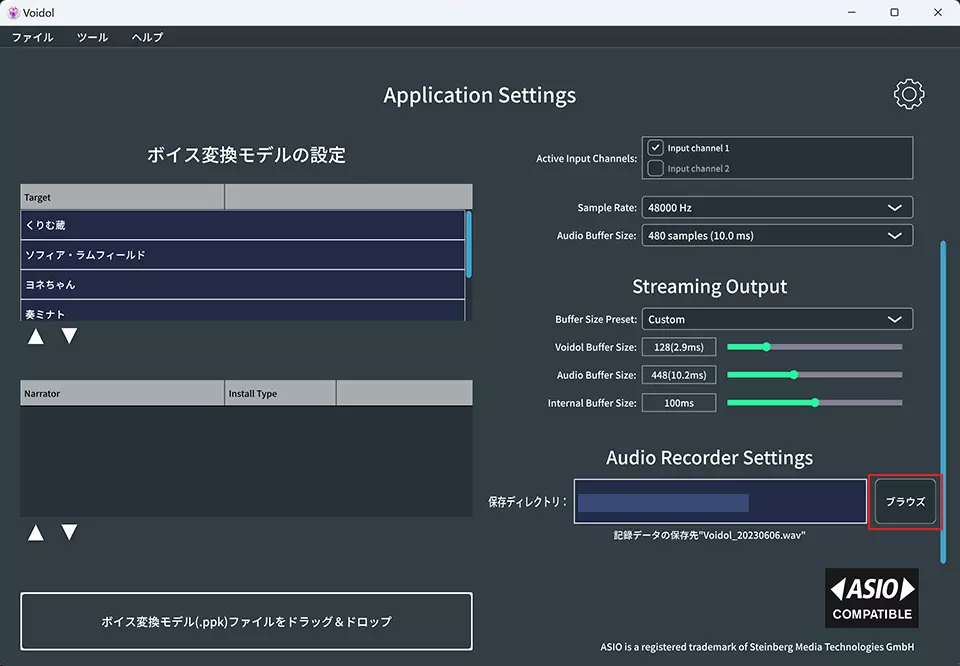Close the Voidol window

coord(938,12)
